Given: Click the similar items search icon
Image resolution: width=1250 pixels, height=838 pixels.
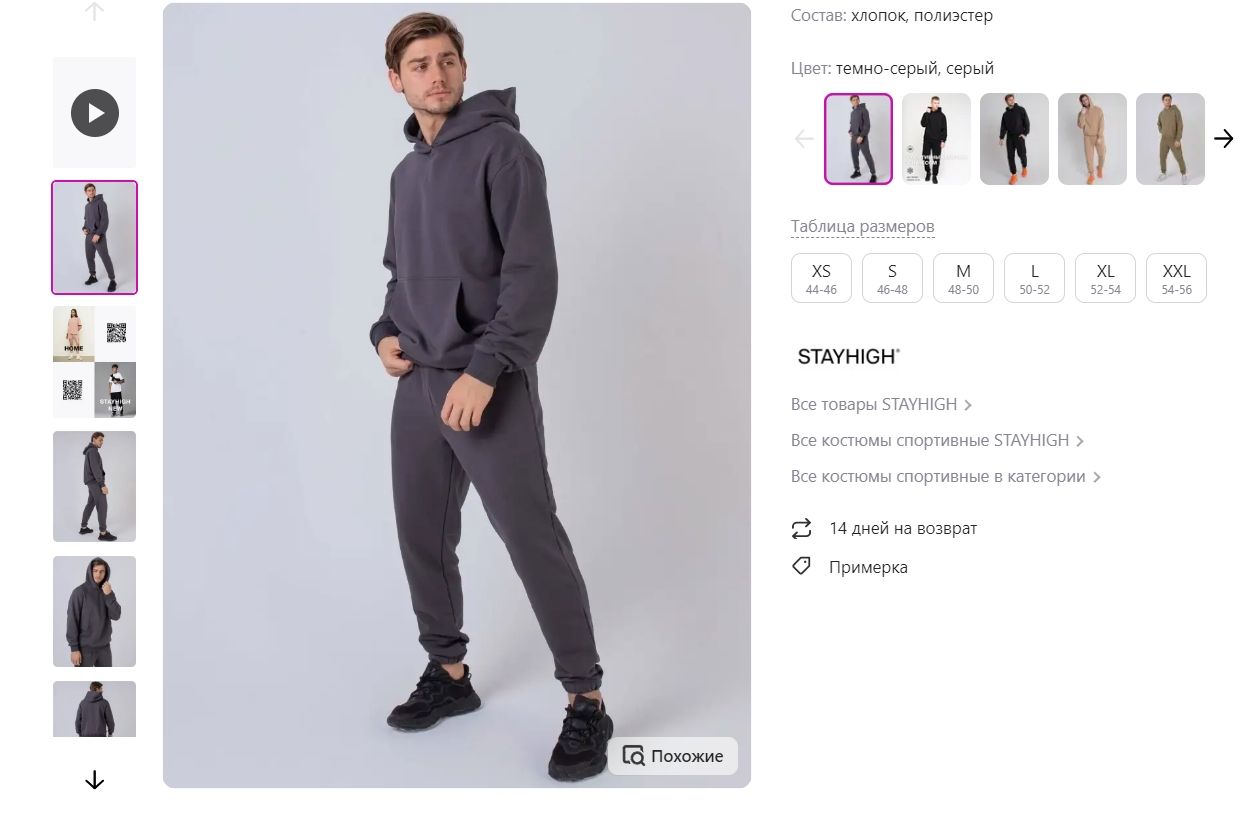Looking at the screenshot, I should pyautogui.click(x=634, y=756).
